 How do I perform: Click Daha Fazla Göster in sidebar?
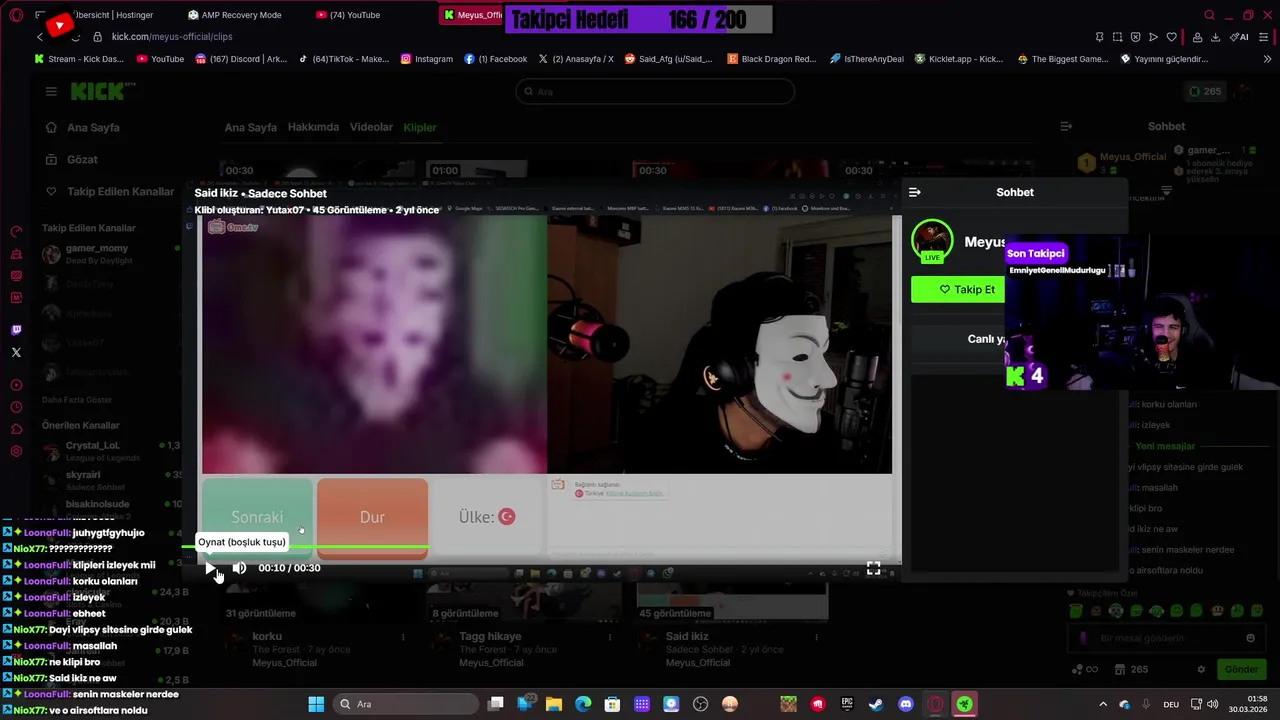pos(77,399)
